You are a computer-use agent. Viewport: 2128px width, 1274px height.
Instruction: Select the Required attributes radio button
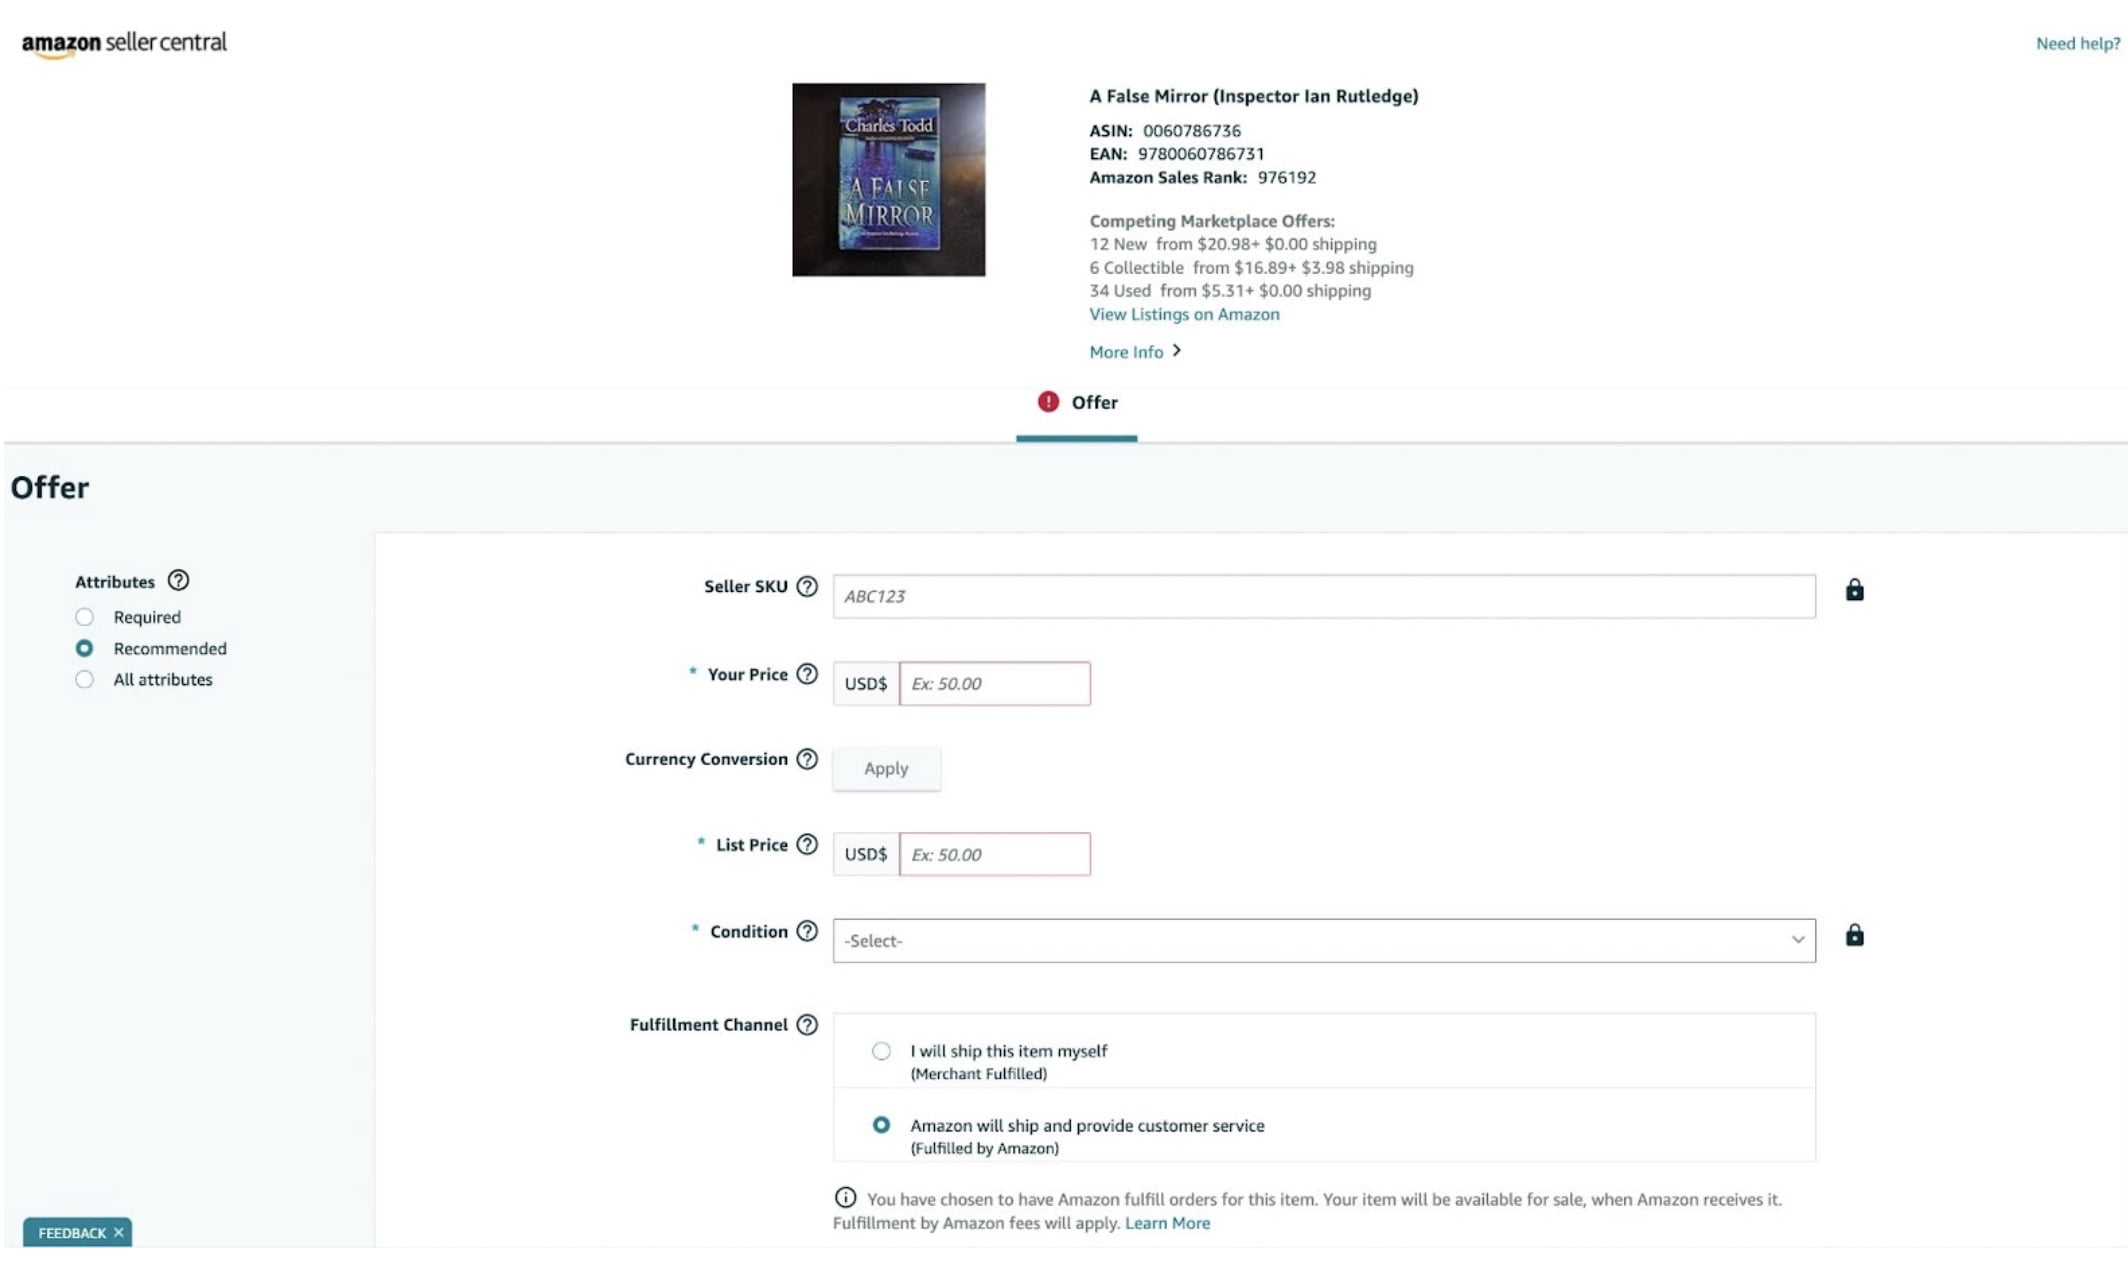83,616
